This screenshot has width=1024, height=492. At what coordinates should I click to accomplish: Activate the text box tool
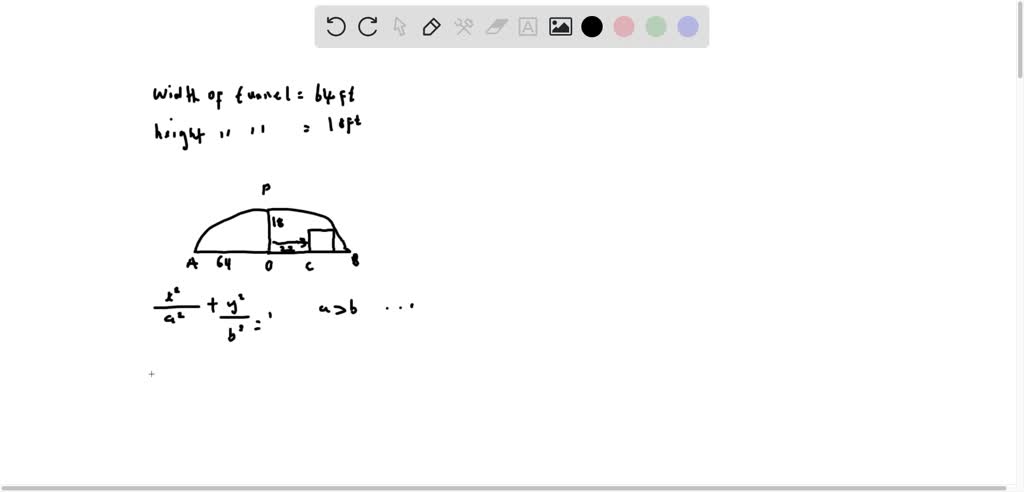pos(528,27)
